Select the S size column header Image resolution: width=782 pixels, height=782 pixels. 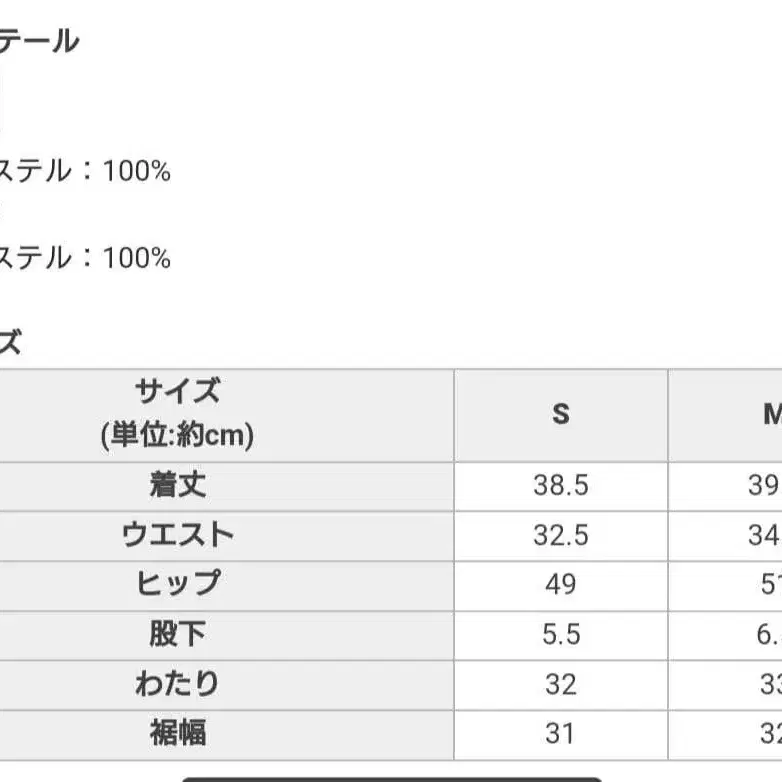[x=561, y=413]
